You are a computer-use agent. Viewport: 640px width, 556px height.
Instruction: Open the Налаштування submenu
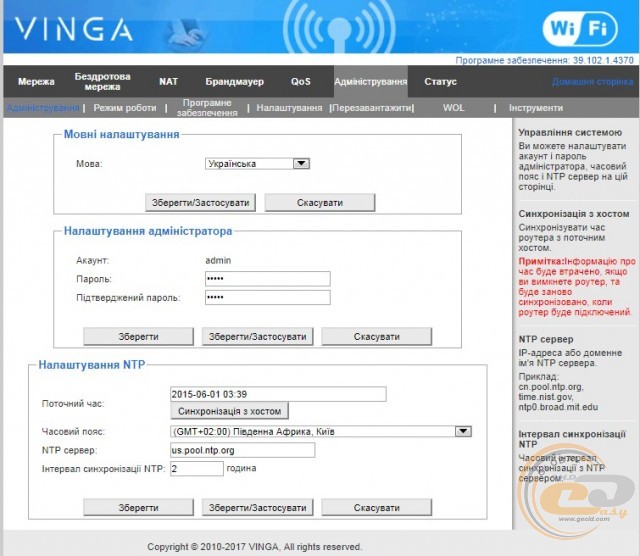tap(289, 108)
